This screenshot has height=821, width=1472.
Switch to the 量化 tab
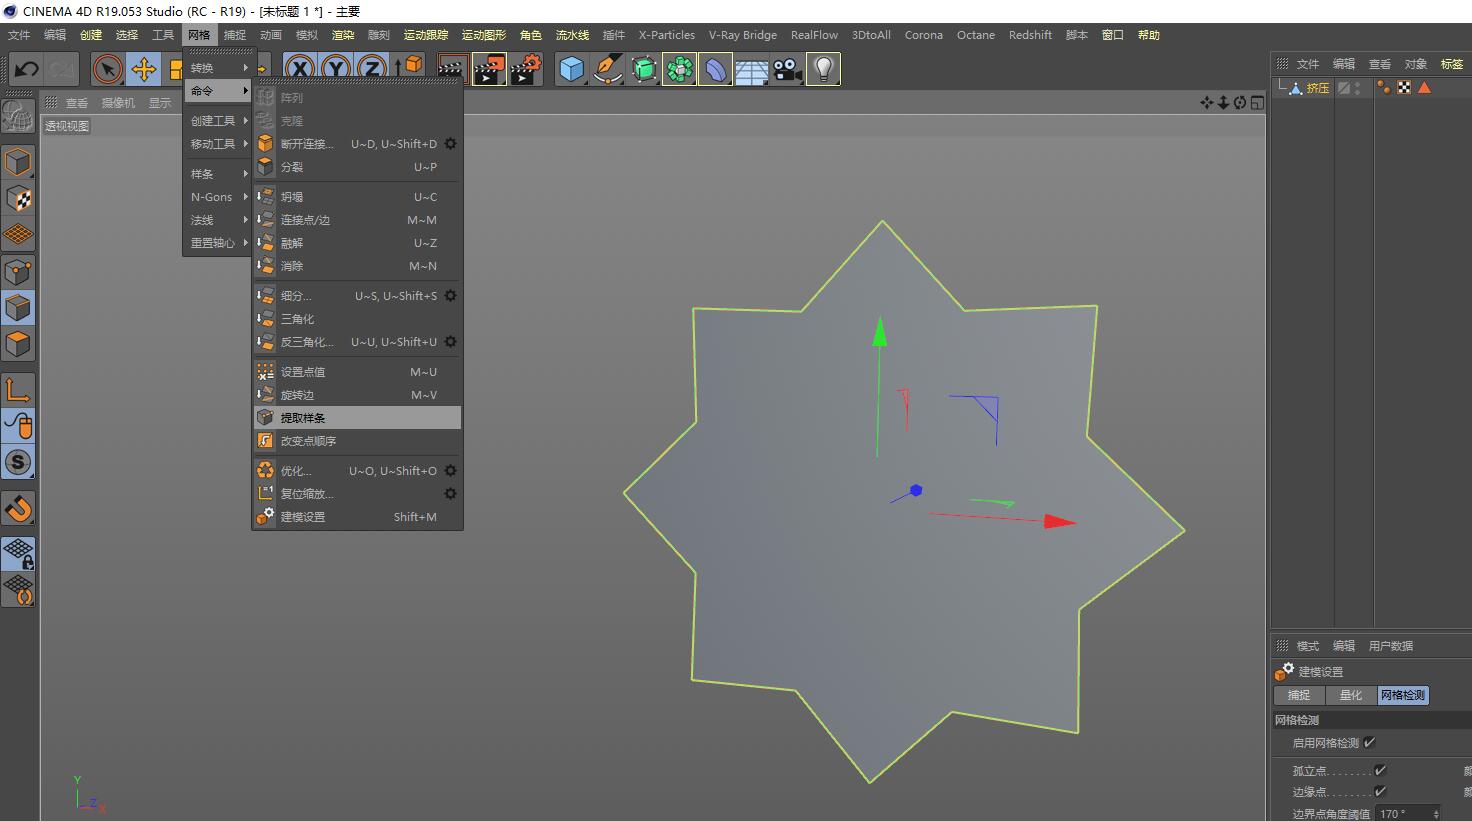point(1351,695)
